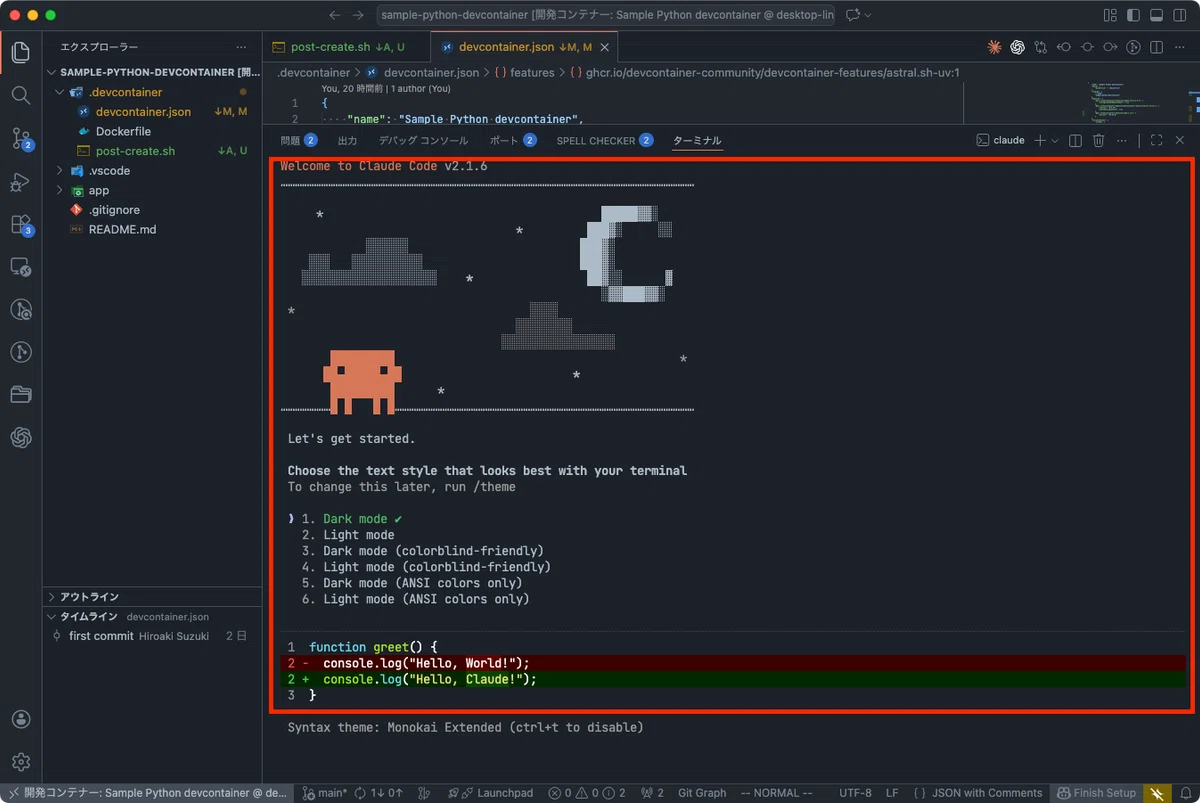Select the devcontainer.json editor tab
The image size is (1200, 803).
tap(525, 47)
